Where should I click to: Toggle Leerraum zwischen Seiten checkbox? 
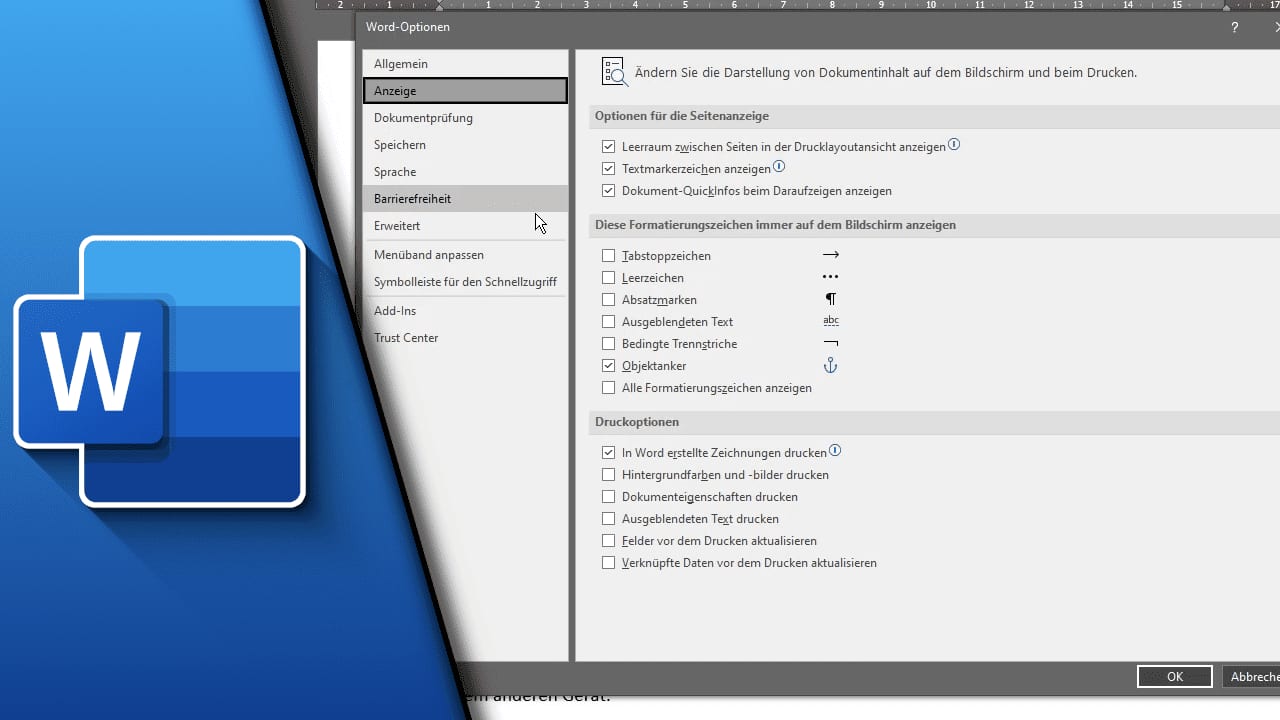click(609, 147)
